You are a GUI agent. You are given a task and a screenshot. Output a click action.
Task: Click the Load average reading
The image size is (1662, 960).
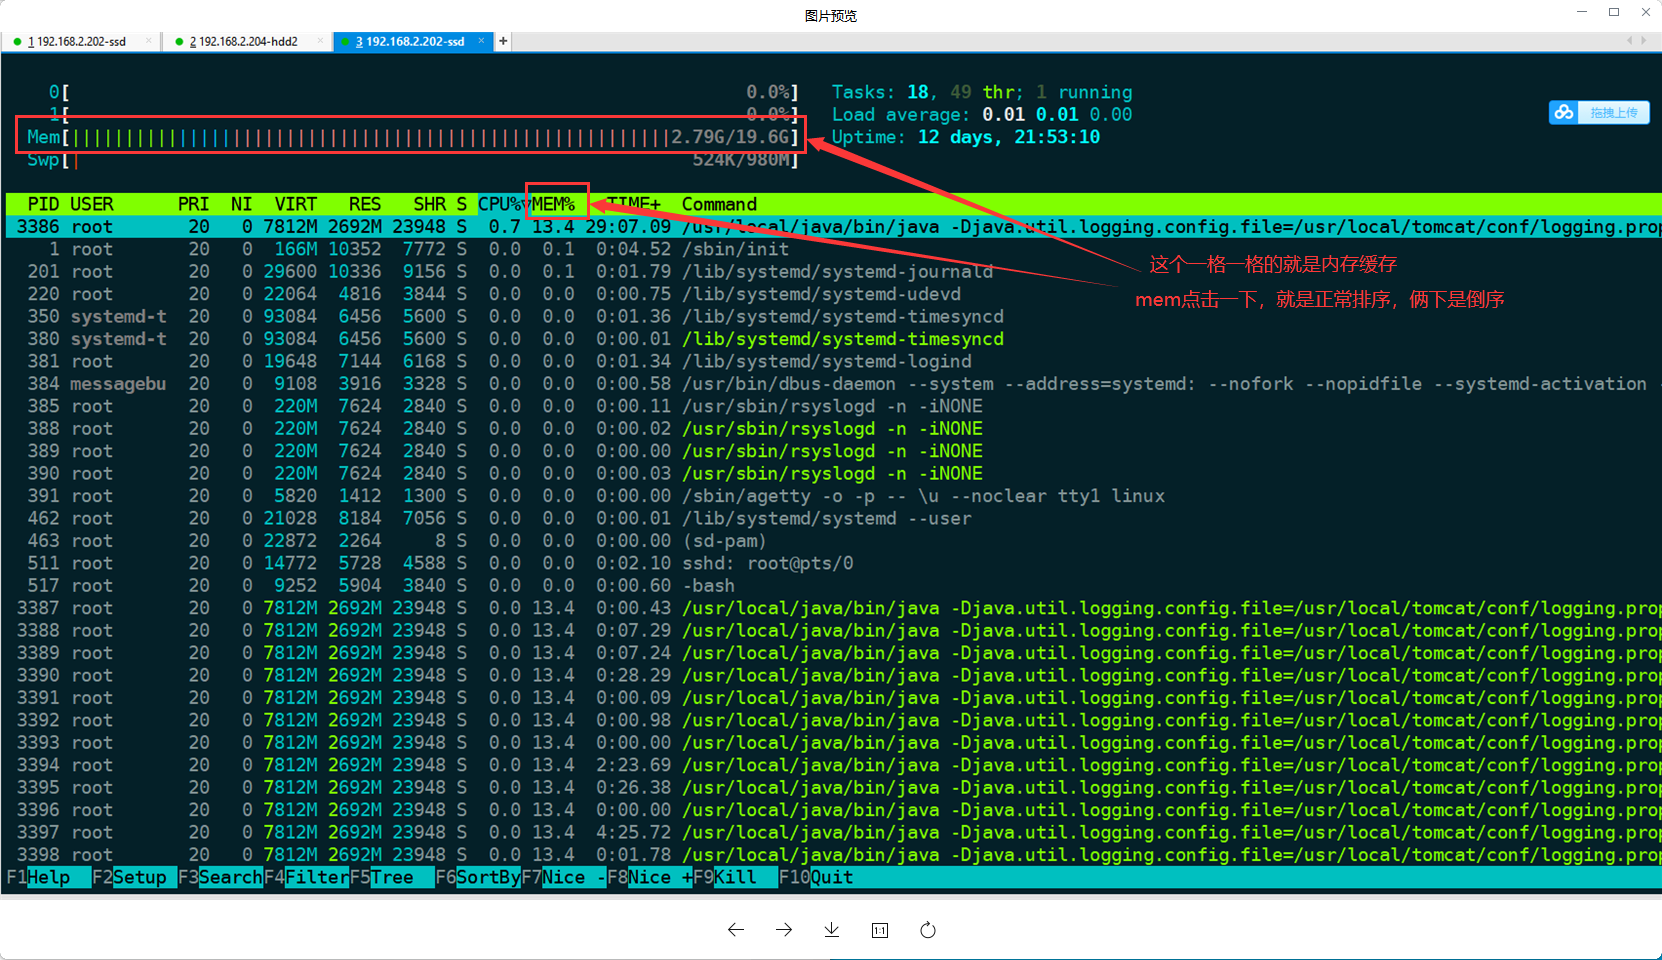[982, 115]
